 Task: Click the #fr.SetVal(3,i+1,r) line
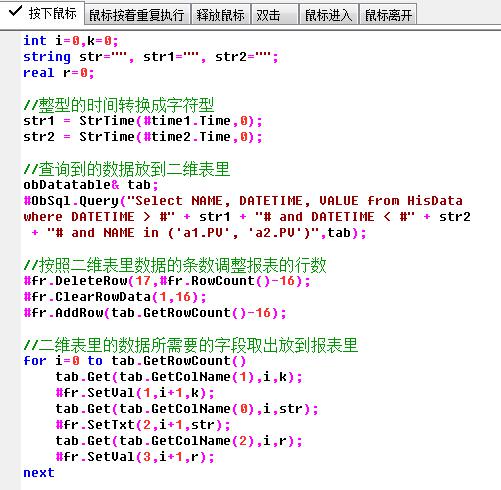[x=135, y=457]
